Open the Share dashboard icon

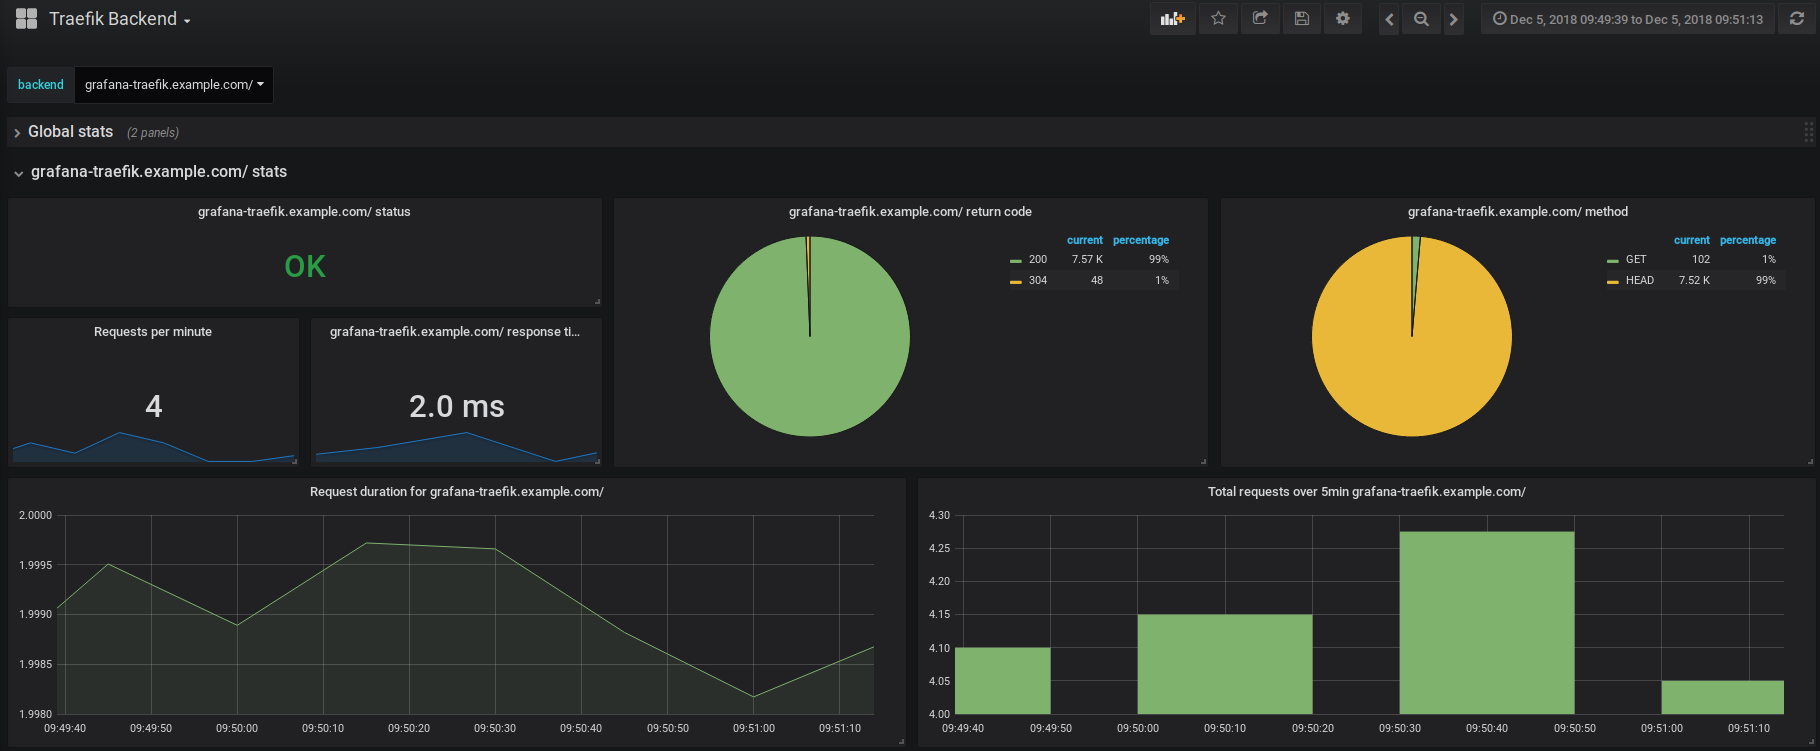(x=1260, y=19)
